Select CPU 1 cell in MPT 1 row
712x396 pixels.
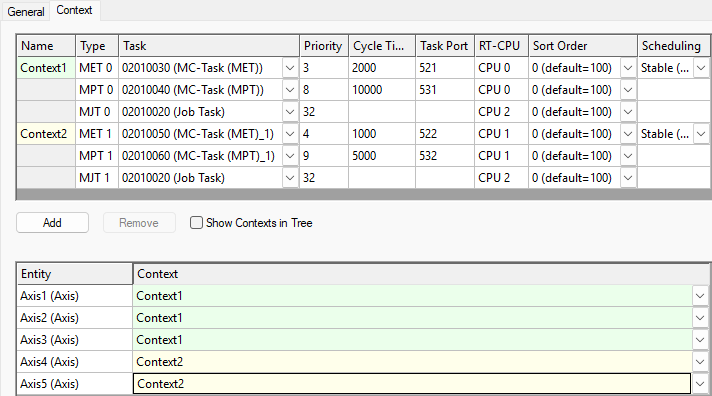tap(501, 156)
